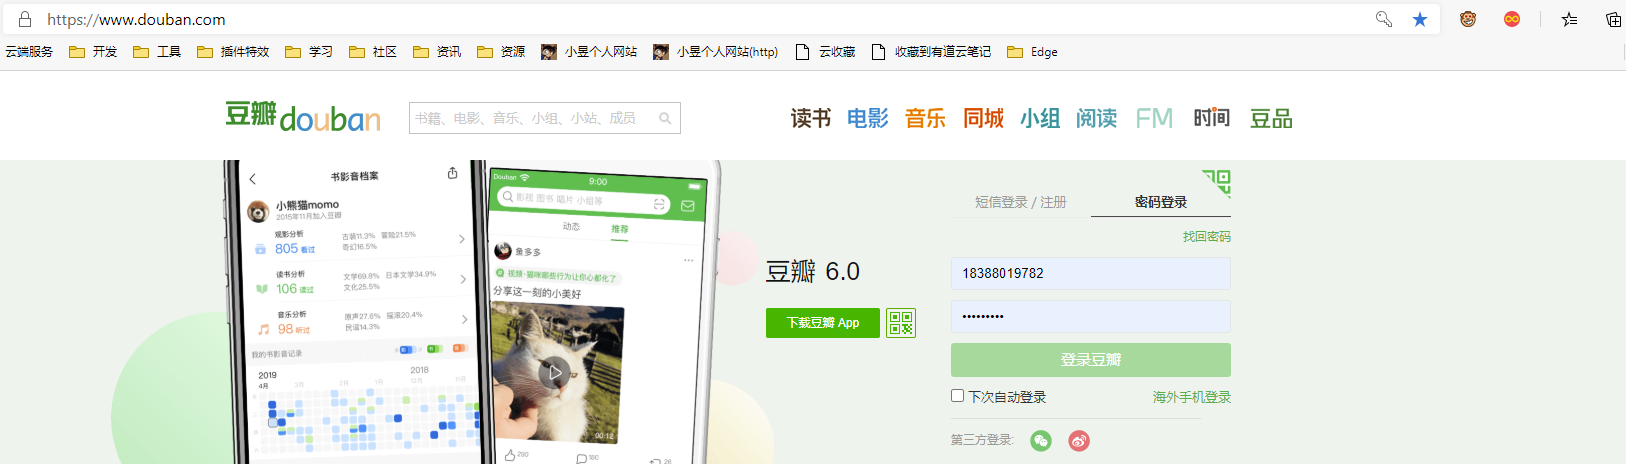Go to 豆品 section
Screen dimensions: 1626x464
click(x=1271, y=118)
